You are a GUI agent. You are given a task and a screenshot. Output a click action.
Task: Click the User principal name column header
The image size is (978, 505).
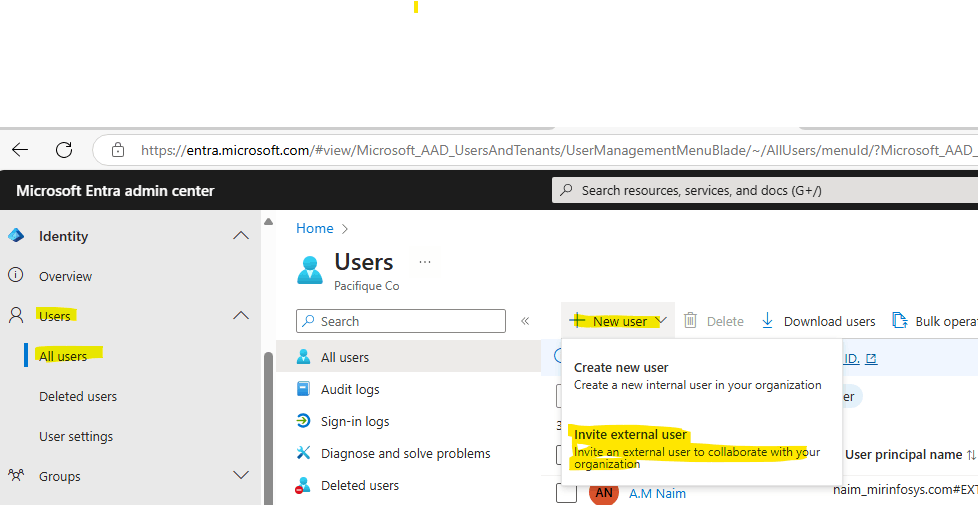click(x=904, y=455)
